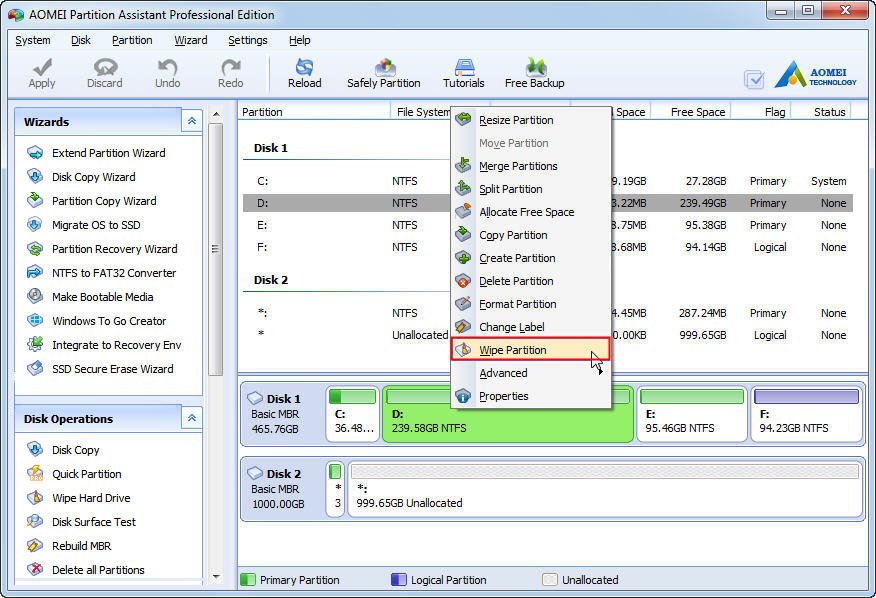Click the Free Space column header
The image size is (876, 598).
point(691,112)
